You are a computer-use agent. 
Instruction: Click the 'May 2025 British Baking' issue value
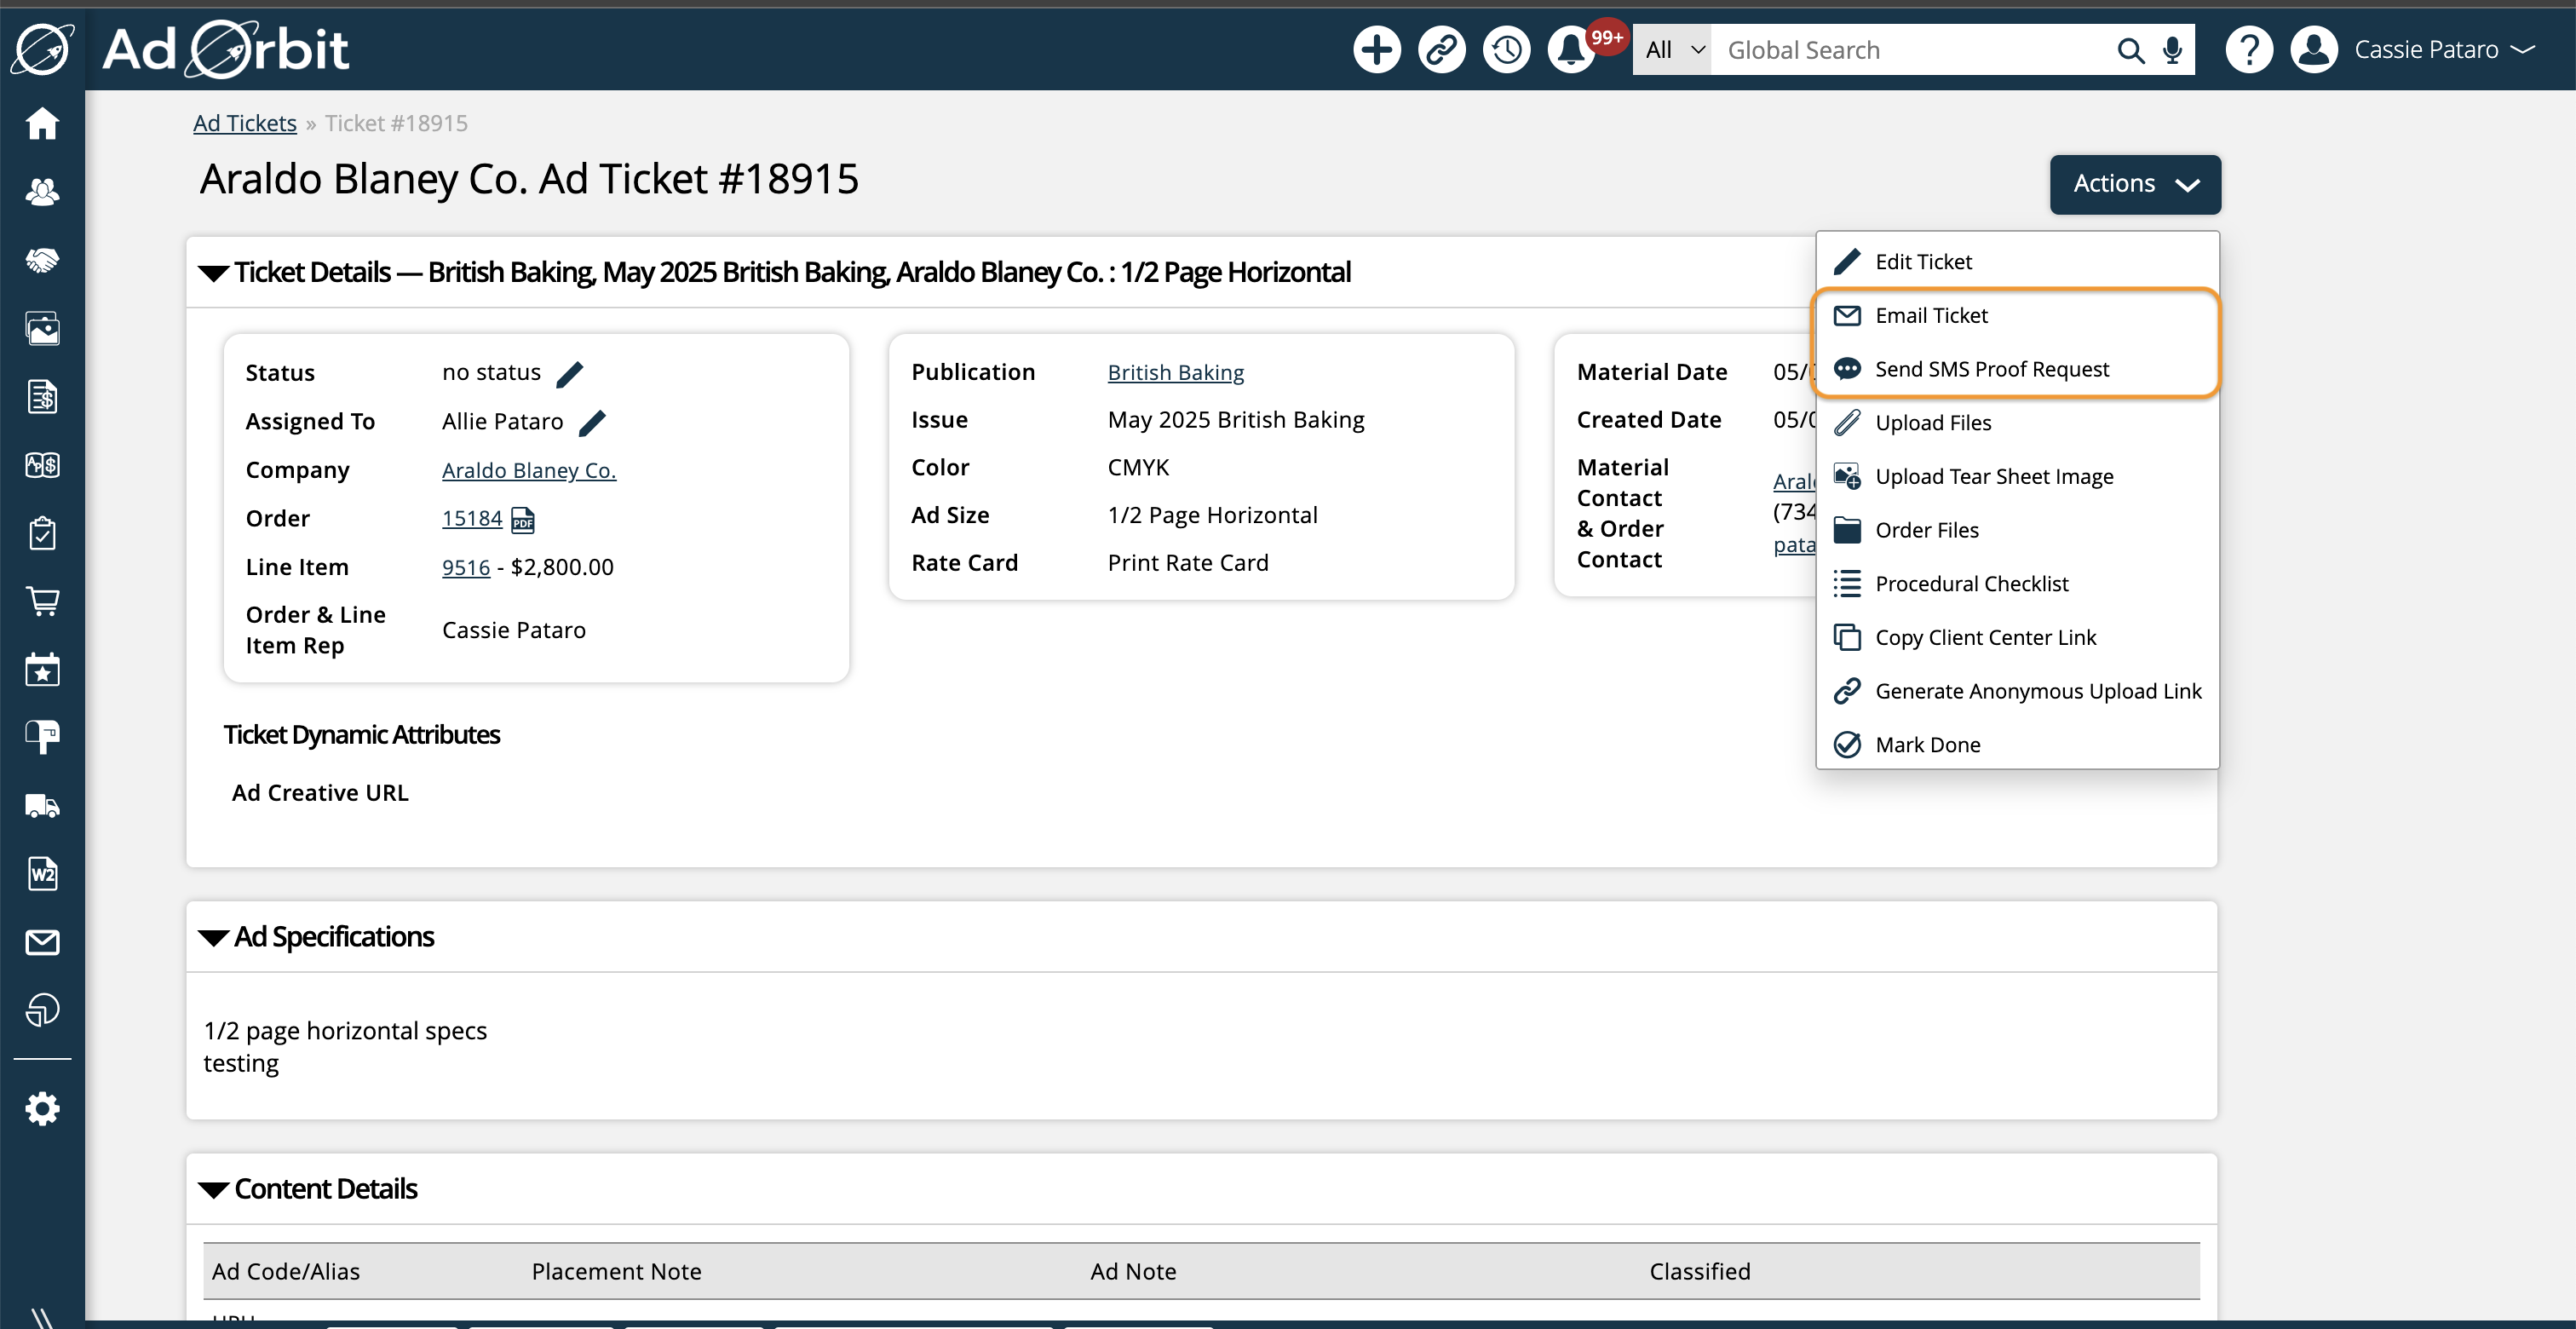1236,420
